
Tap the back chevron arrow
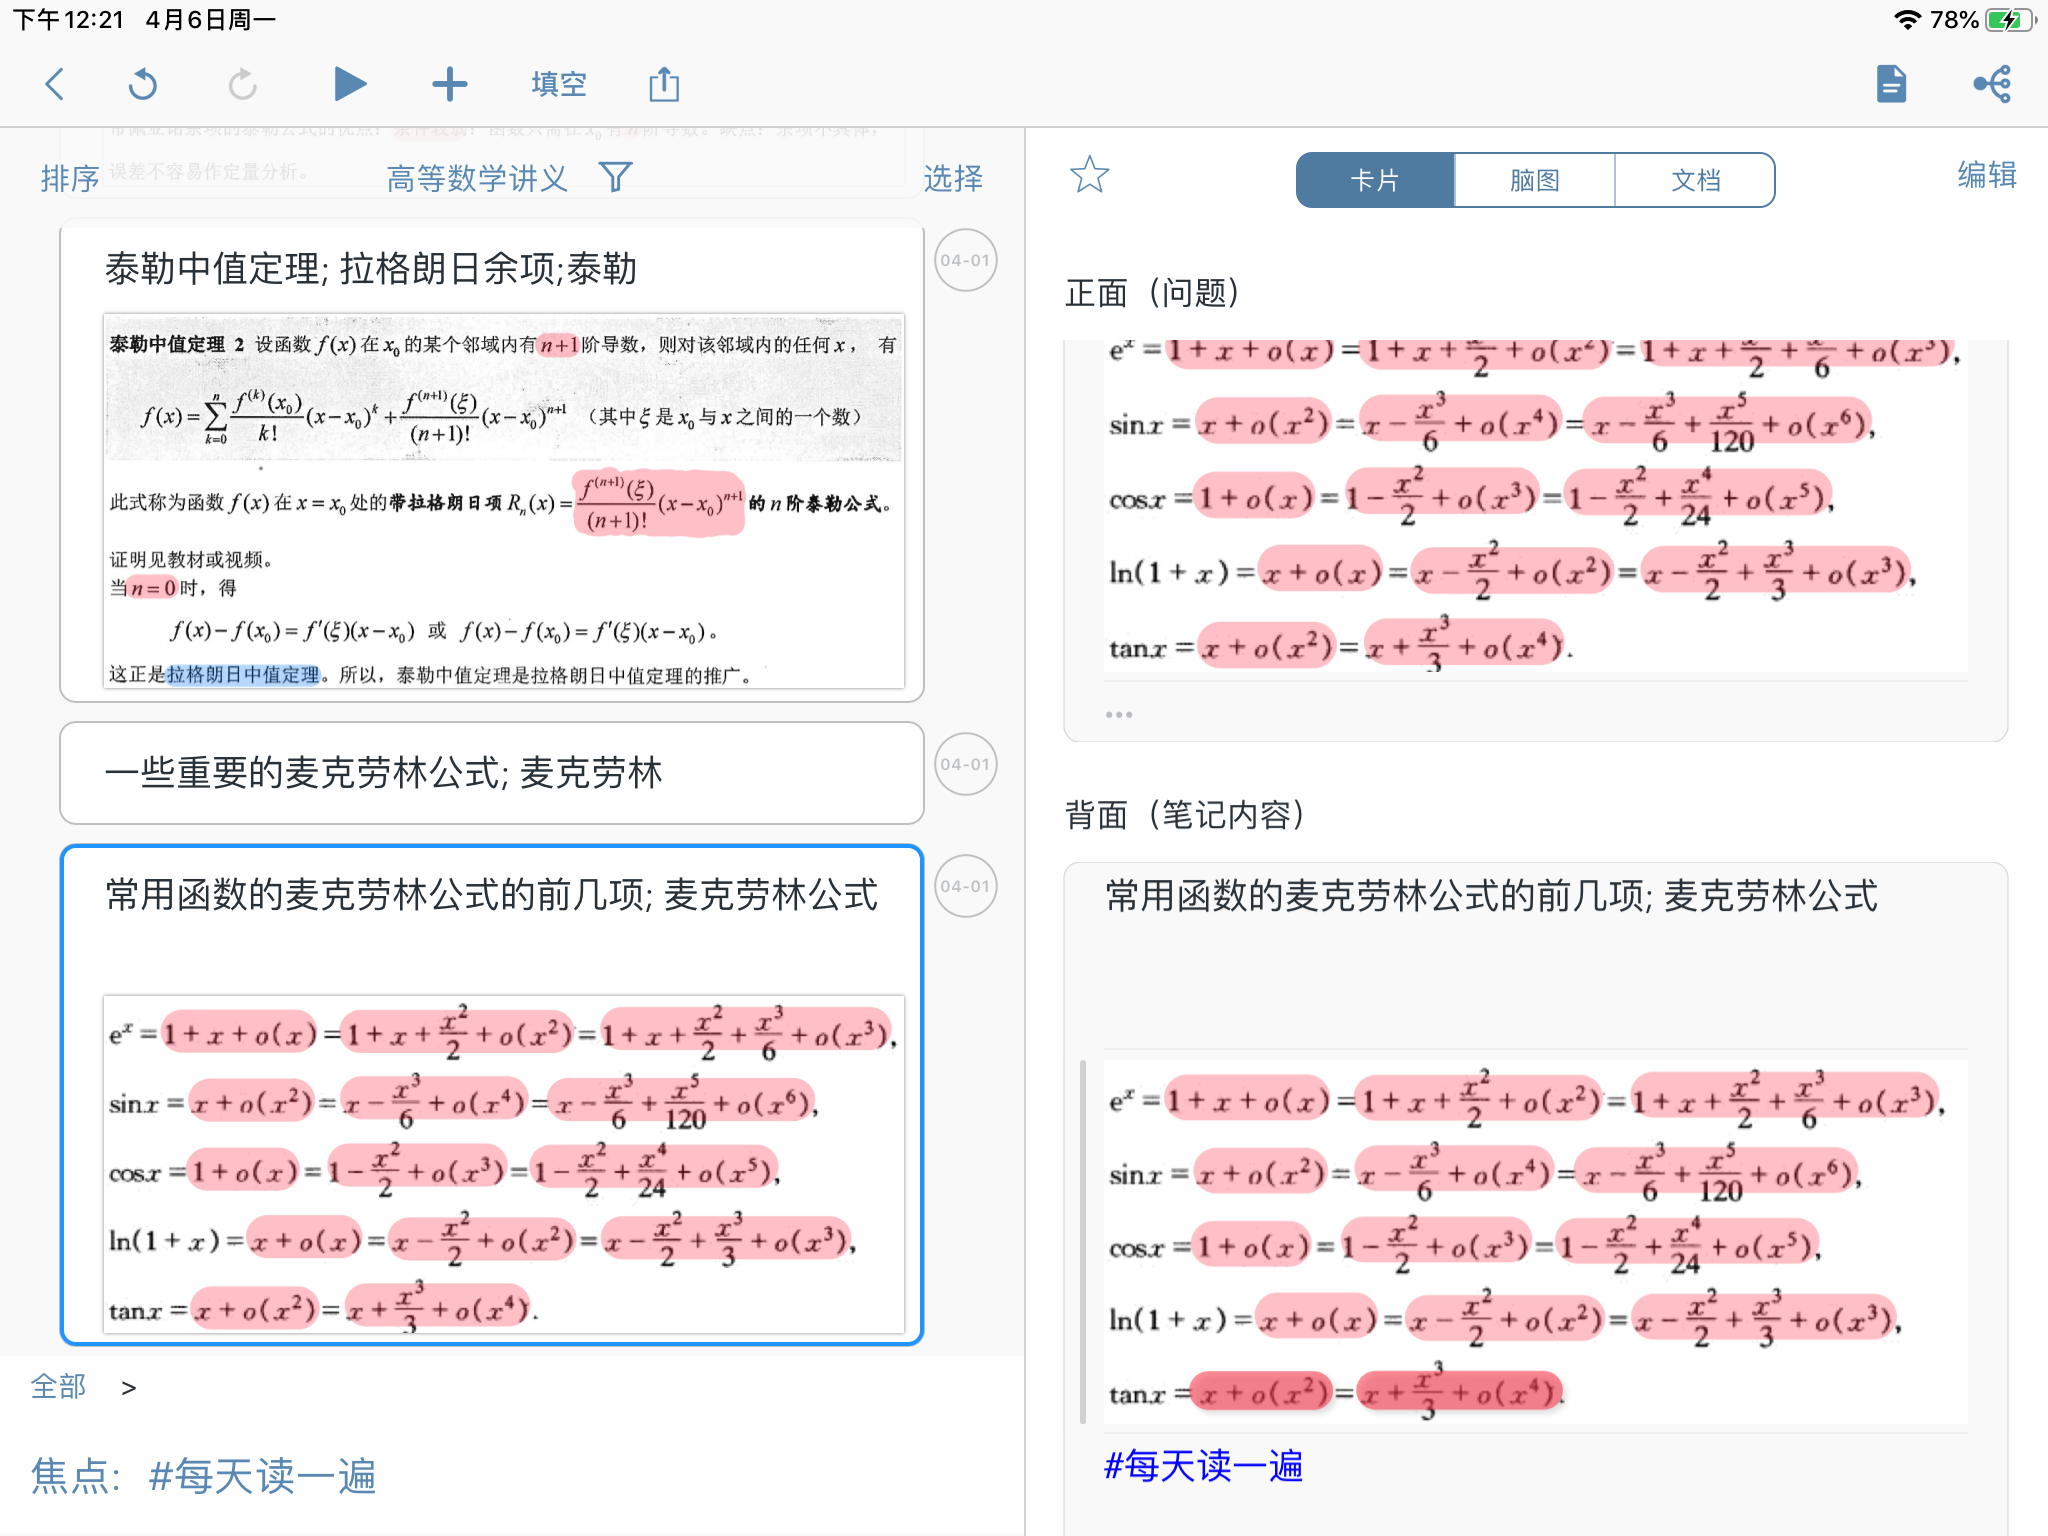[x=55, y=84]
